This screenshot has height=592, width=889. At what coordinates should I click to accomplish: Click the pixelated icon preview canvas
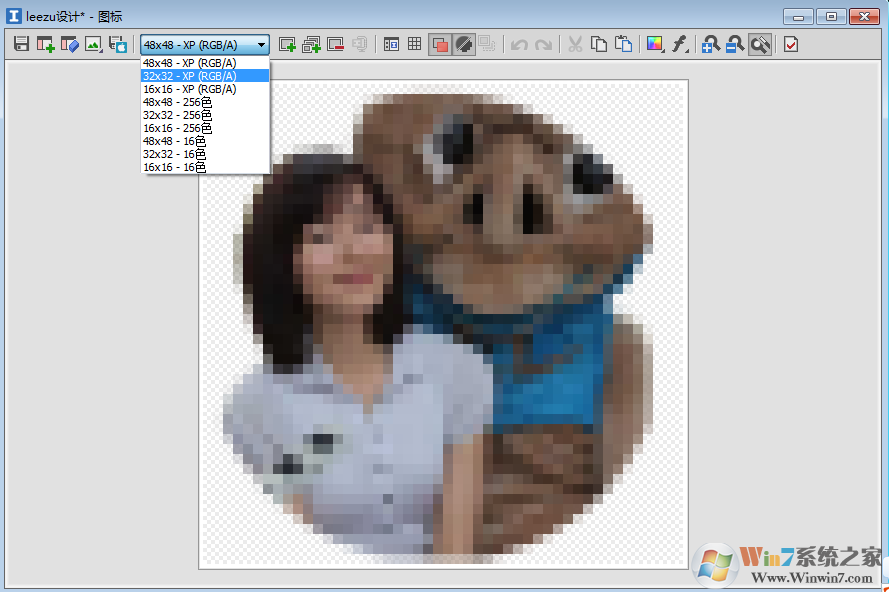[443, 324]
